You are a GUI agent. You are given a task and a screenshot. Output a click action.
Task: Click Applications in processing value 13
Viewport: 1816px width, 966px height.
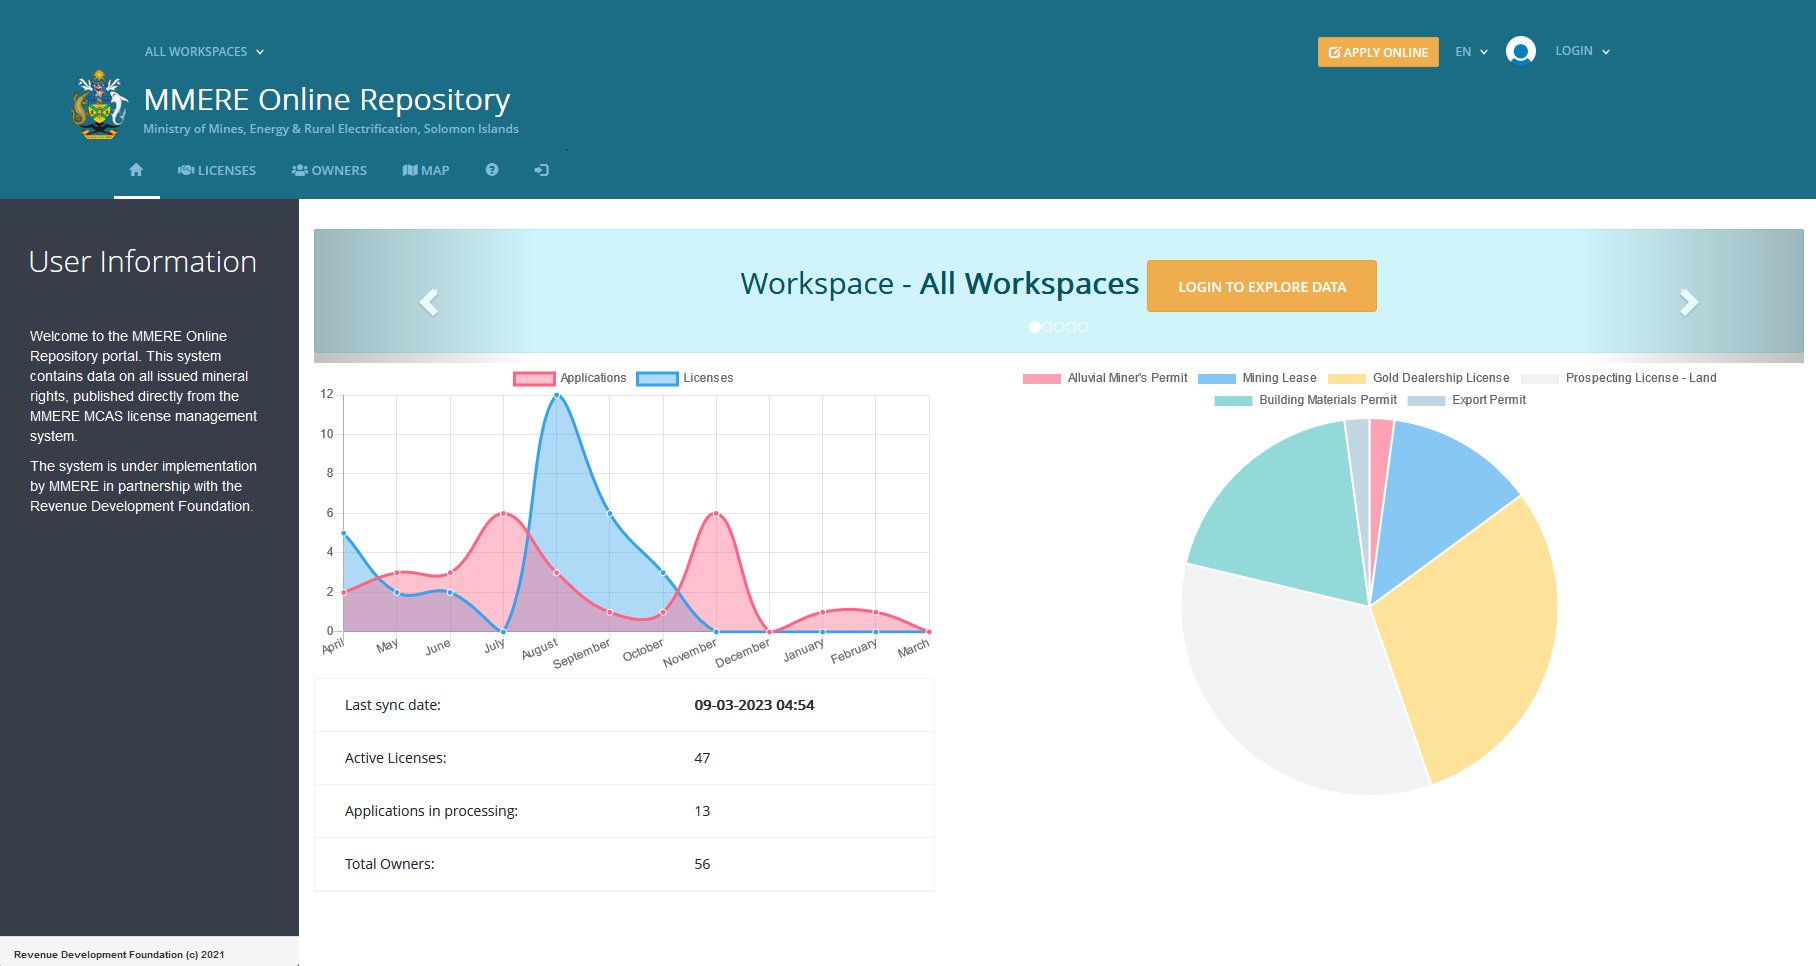pyautogui.click(x=702, y=811)
